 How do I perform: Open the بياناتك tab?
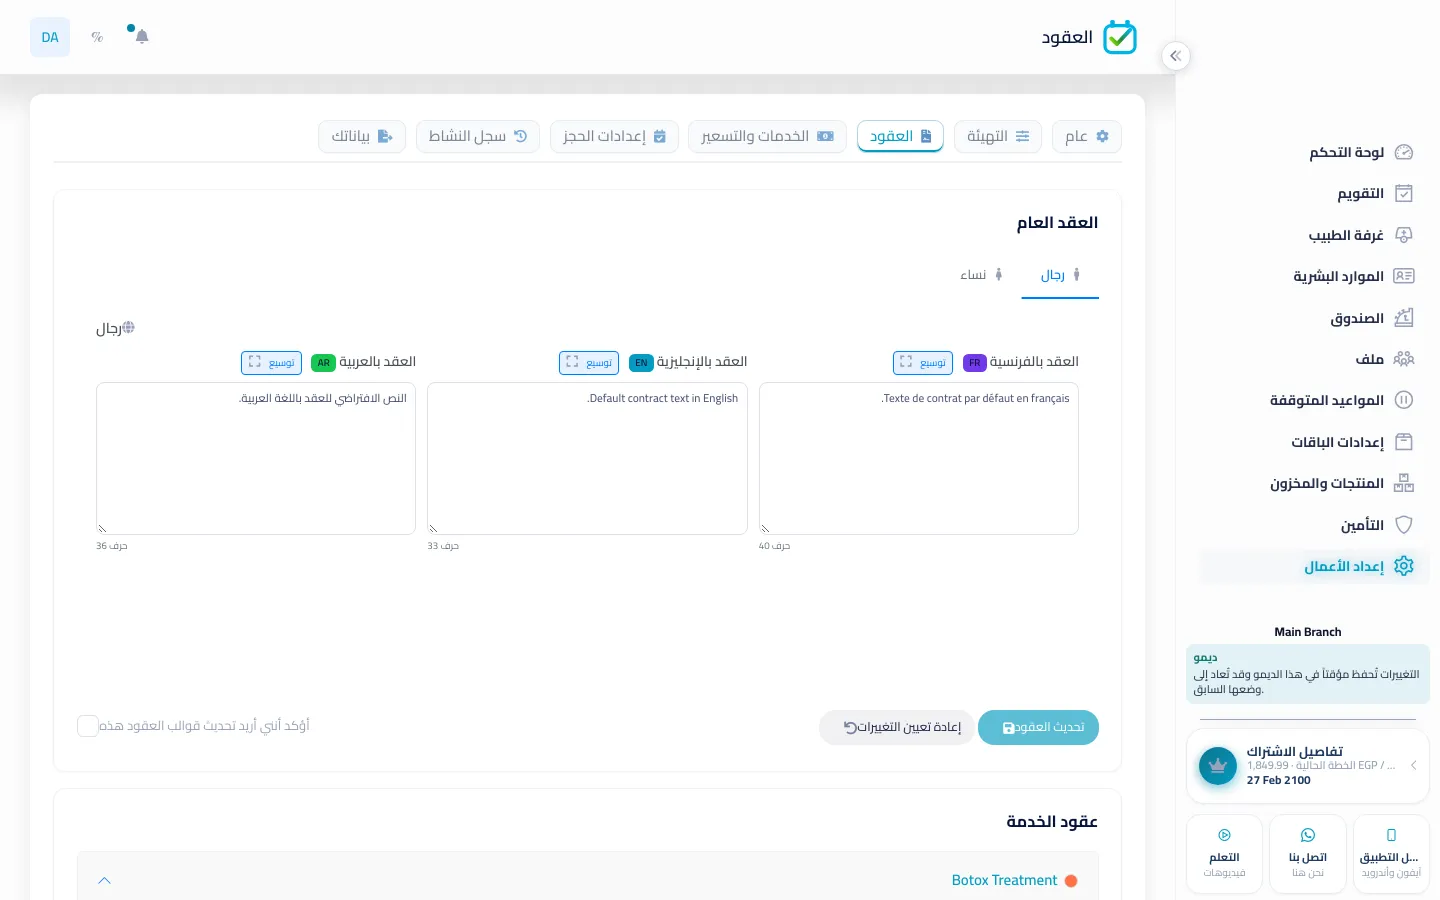pyautogui.click(x=362, y=137)
